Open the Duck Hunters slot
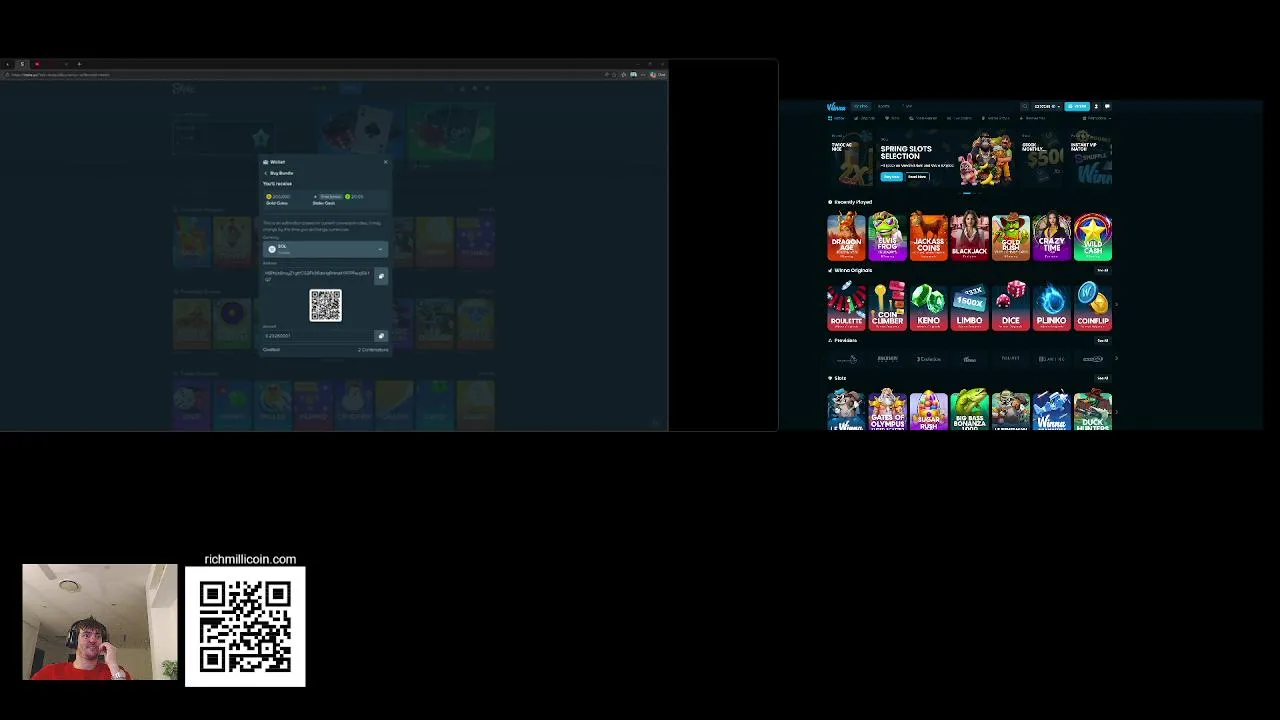This screenshot has width=1280, height=720. [x=1092, y=410]
